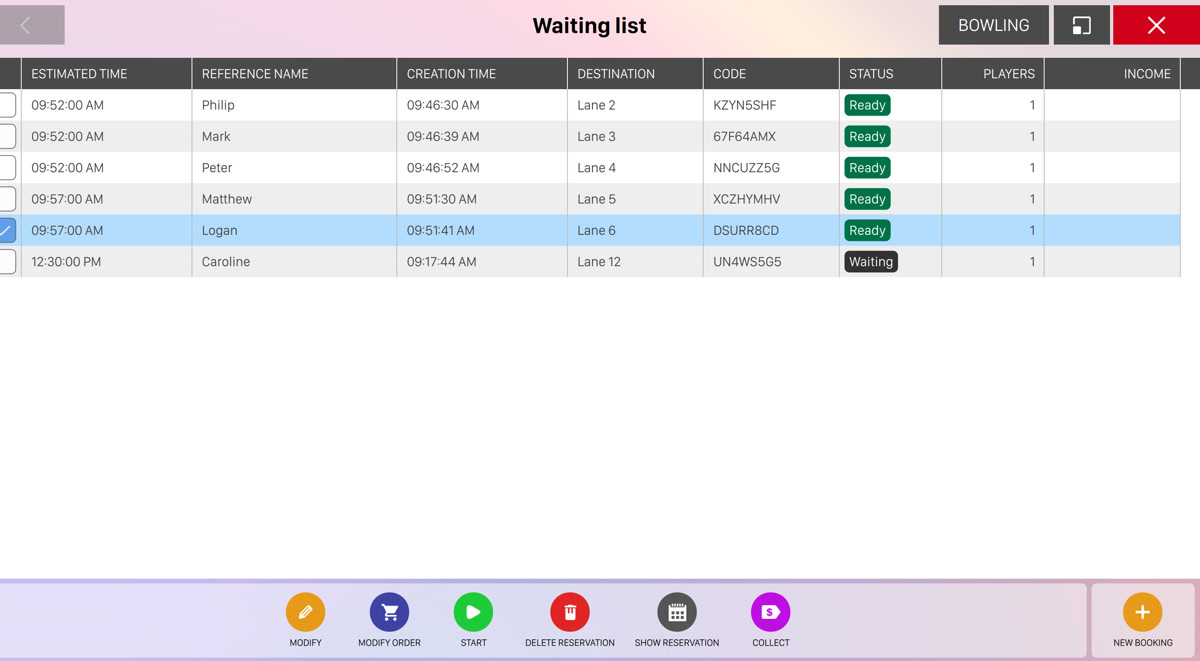Uncheck the selected Logan row checkbox
This screenshot has width=1200, height=661.
[x=8, y=230]
